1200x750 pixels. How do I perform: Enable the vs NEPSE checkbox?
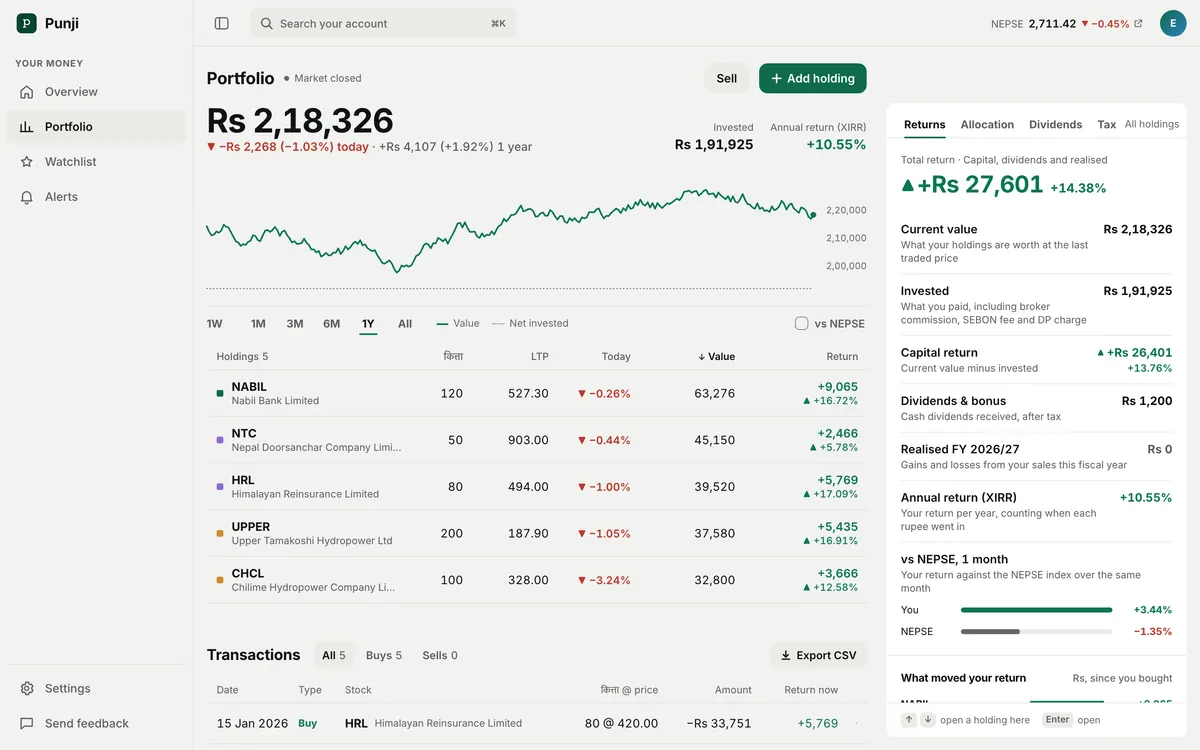(801, 323)
